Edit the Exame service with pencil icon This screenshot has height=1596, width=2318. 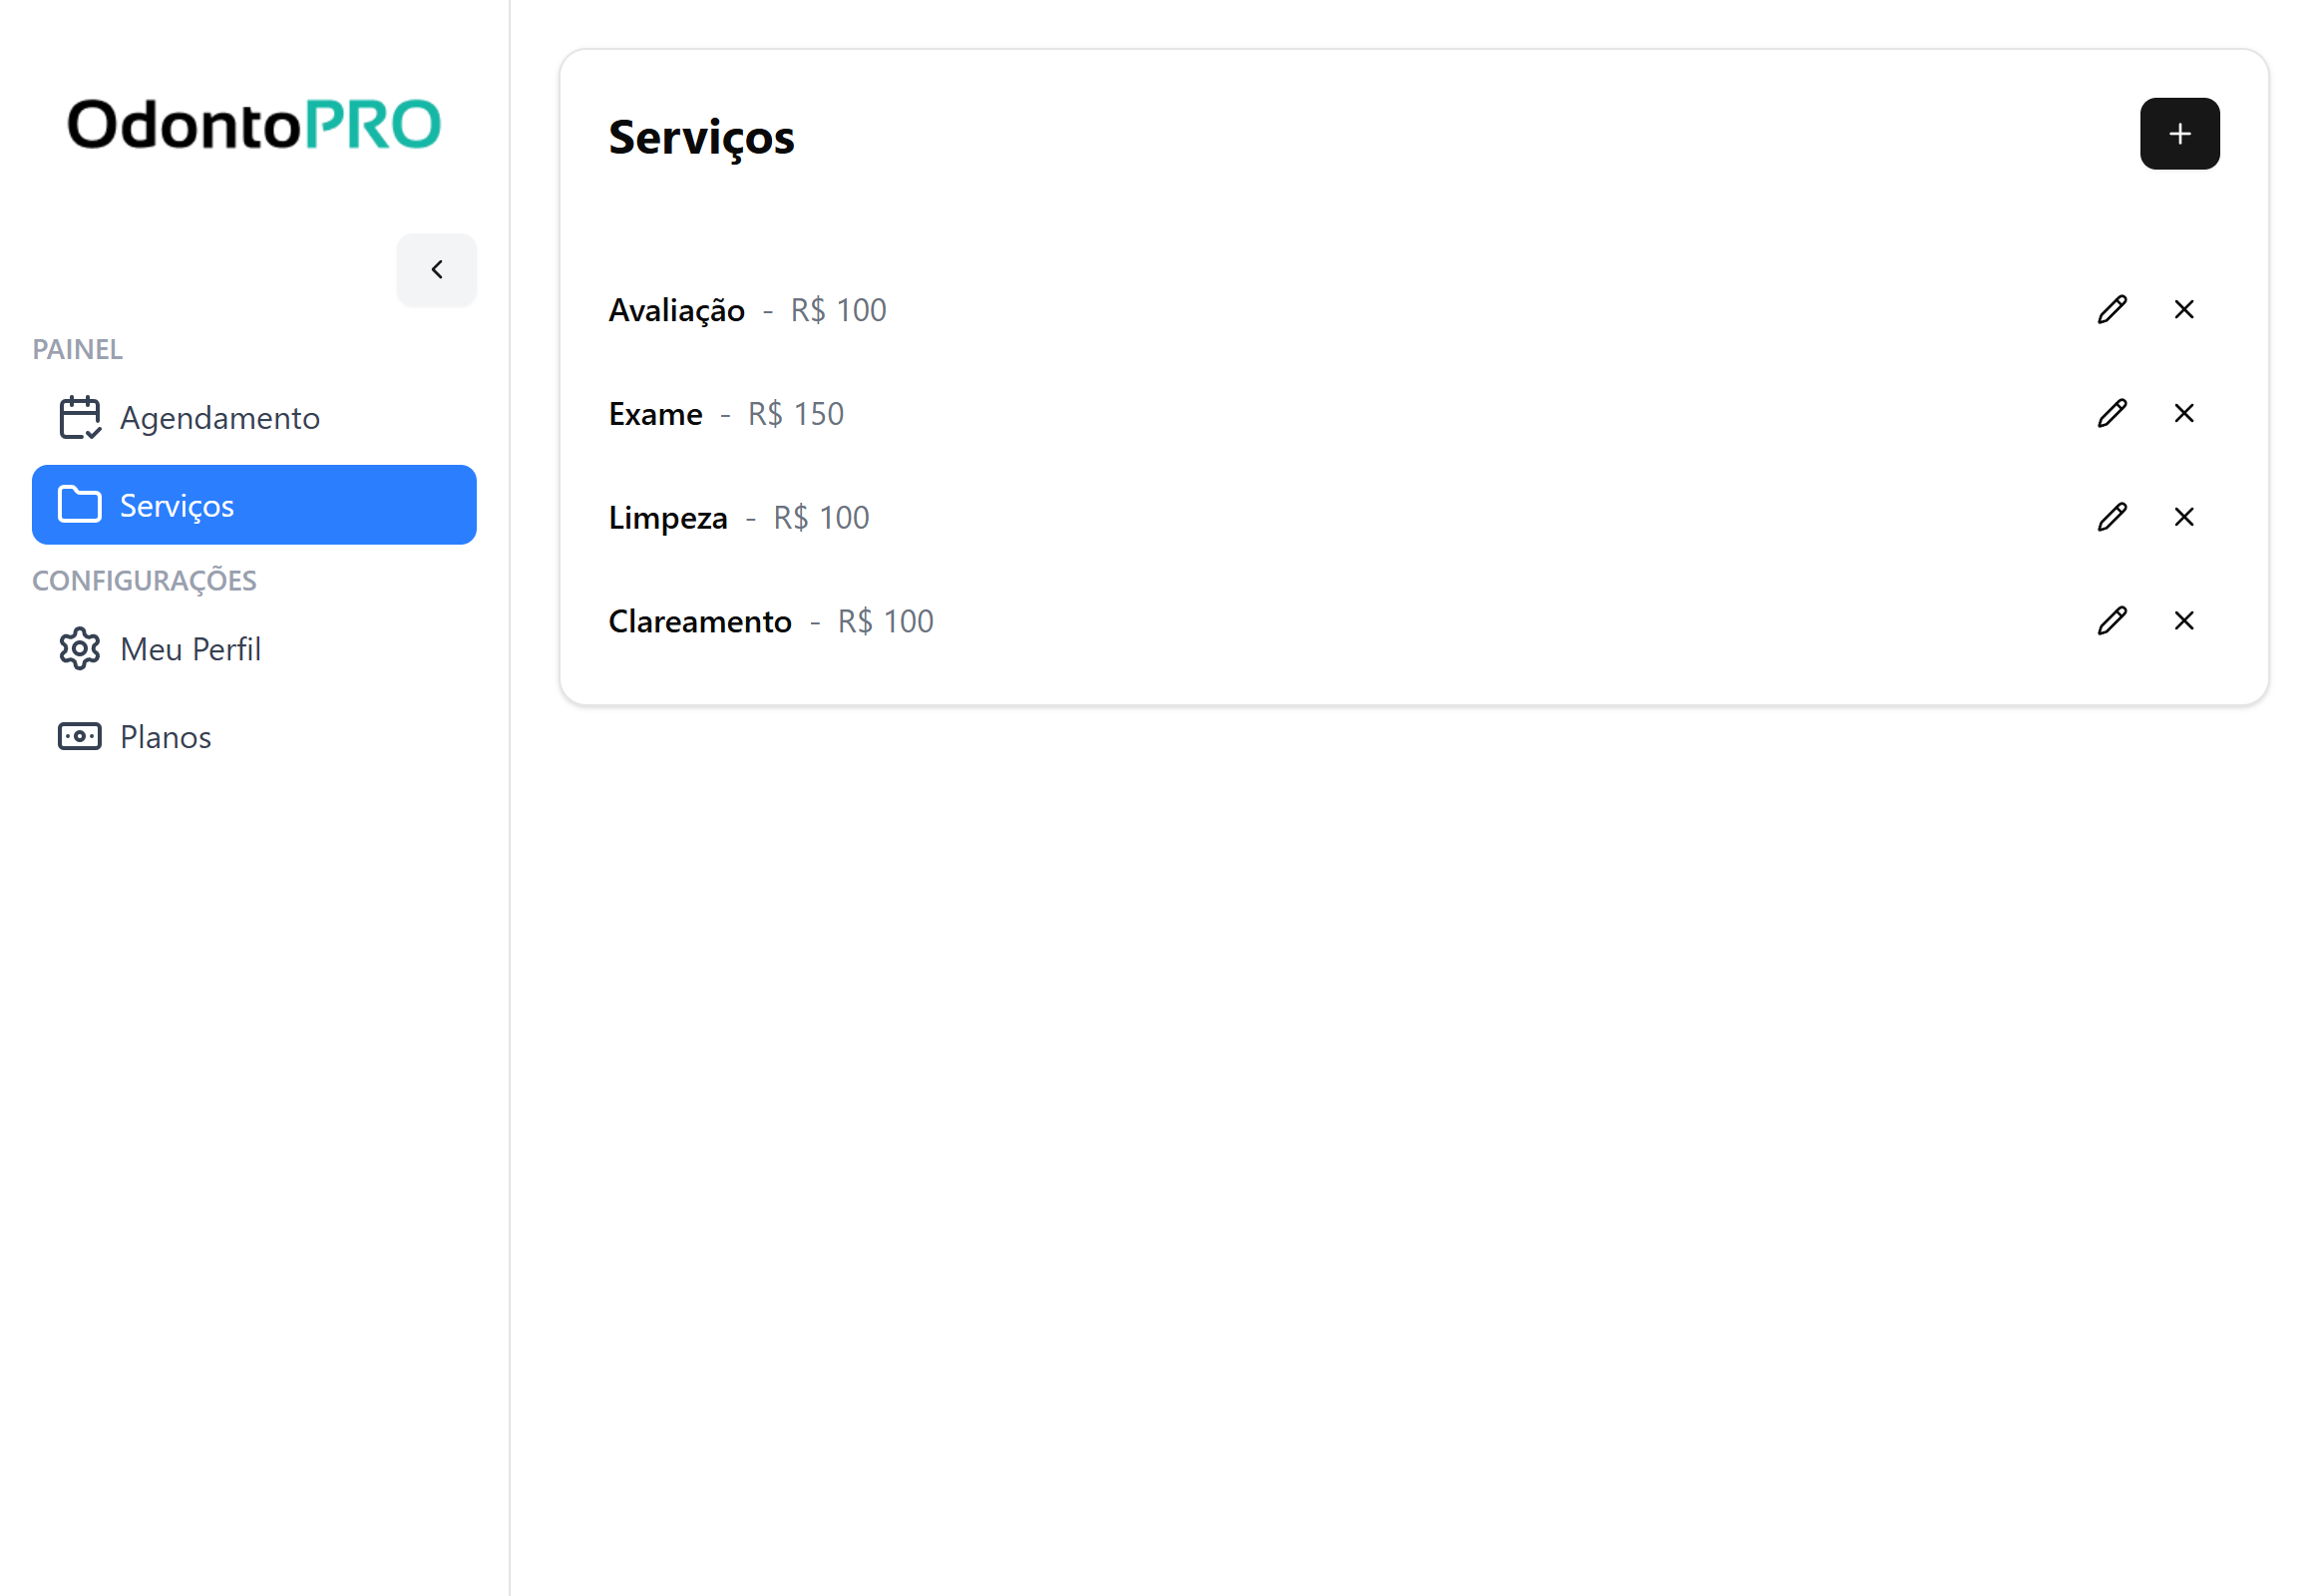pos(2111,413)
